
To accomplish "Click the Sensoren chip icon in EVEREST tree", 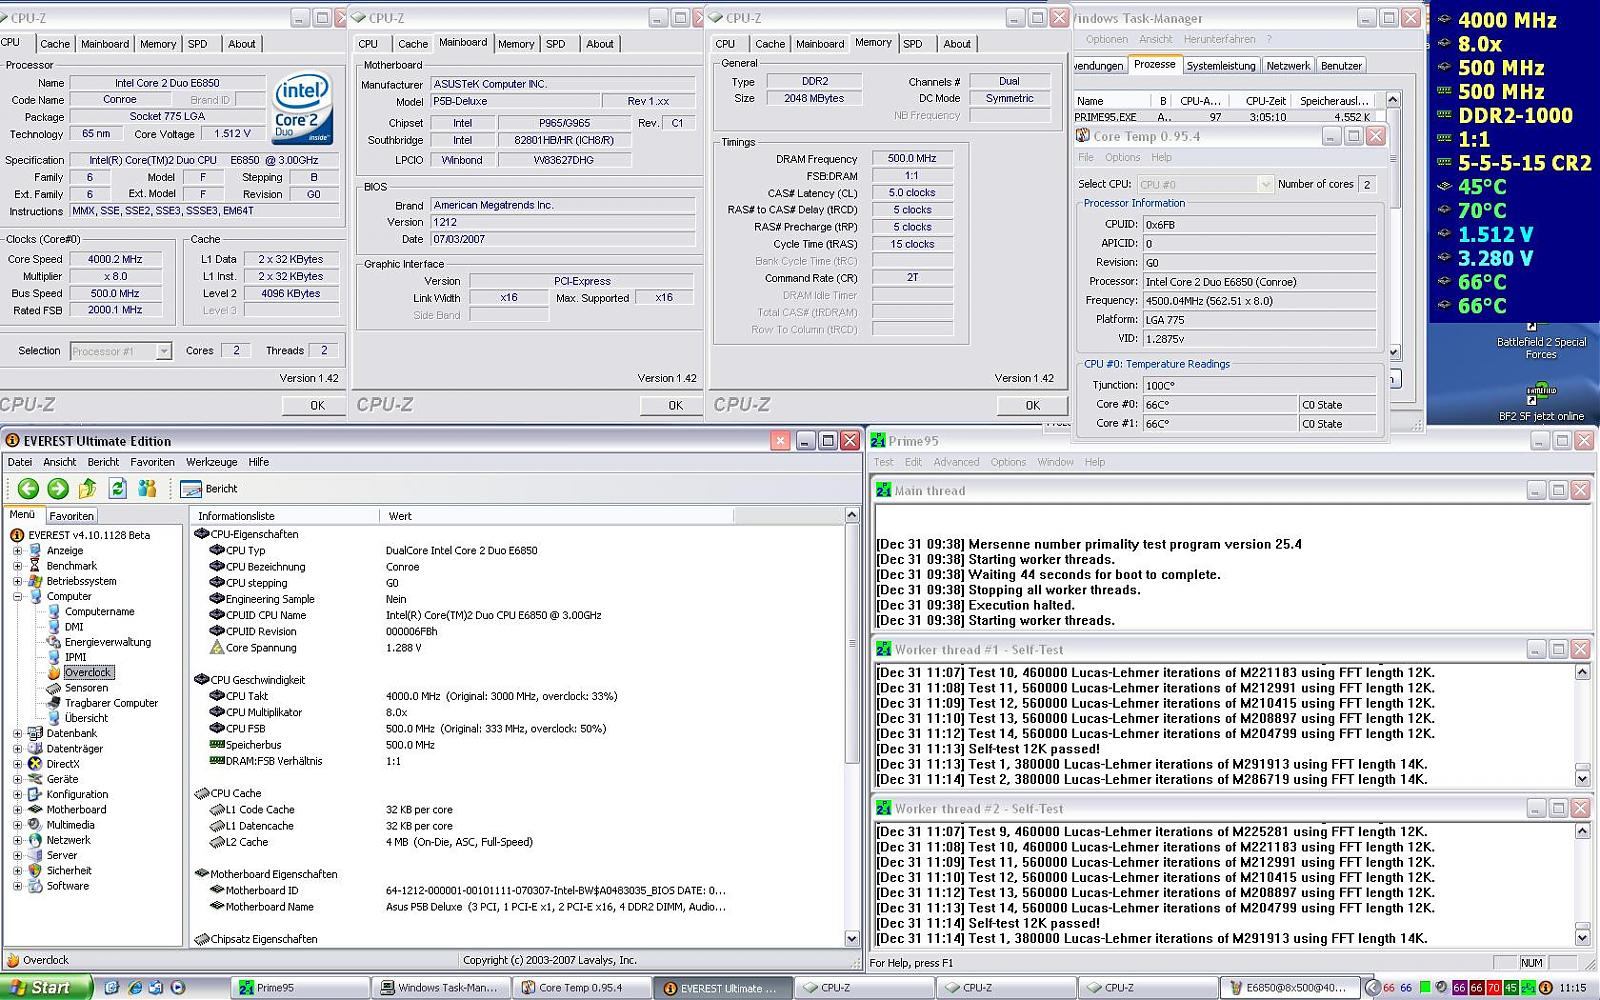I will point(54,688).
